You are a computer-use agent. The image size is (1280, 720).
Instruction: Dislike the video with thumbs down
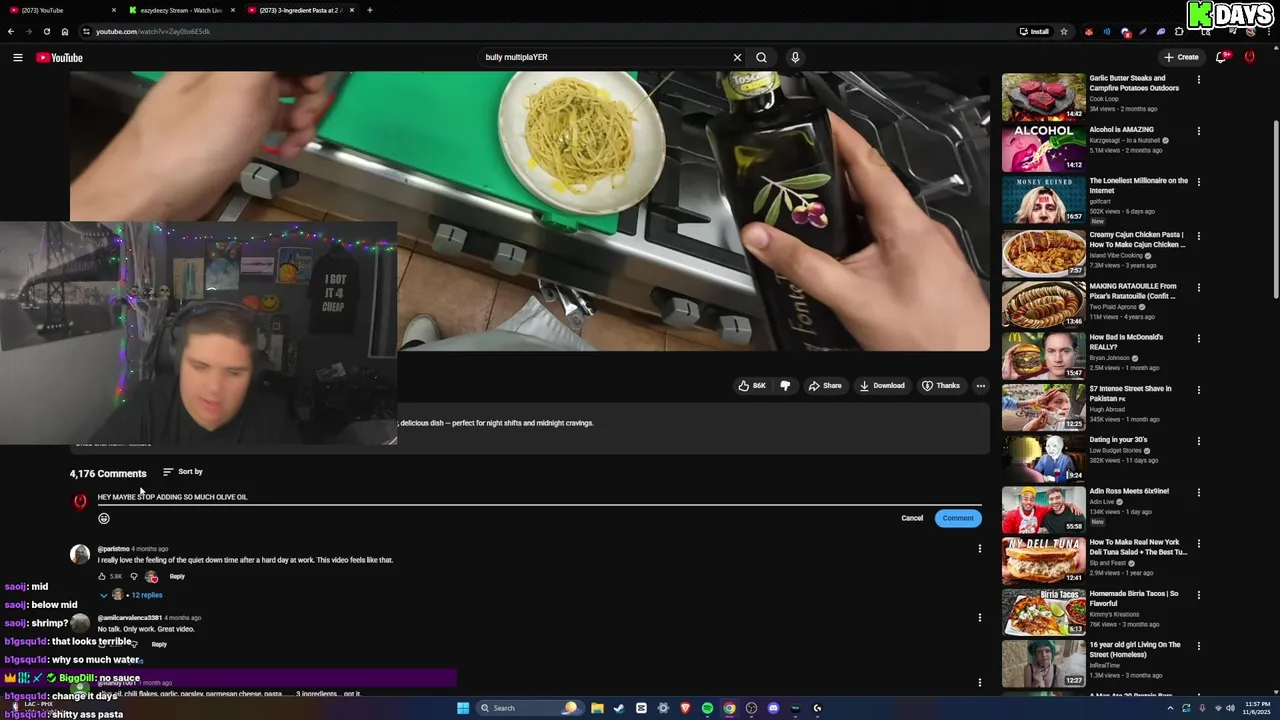pyautogui.click(x=785, y=385)
